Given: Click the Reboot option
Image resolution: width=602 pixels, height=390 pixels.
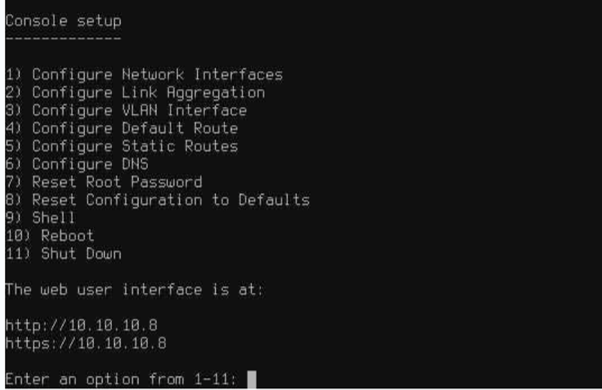Looking at the screenshot, I should coord(50,236).
